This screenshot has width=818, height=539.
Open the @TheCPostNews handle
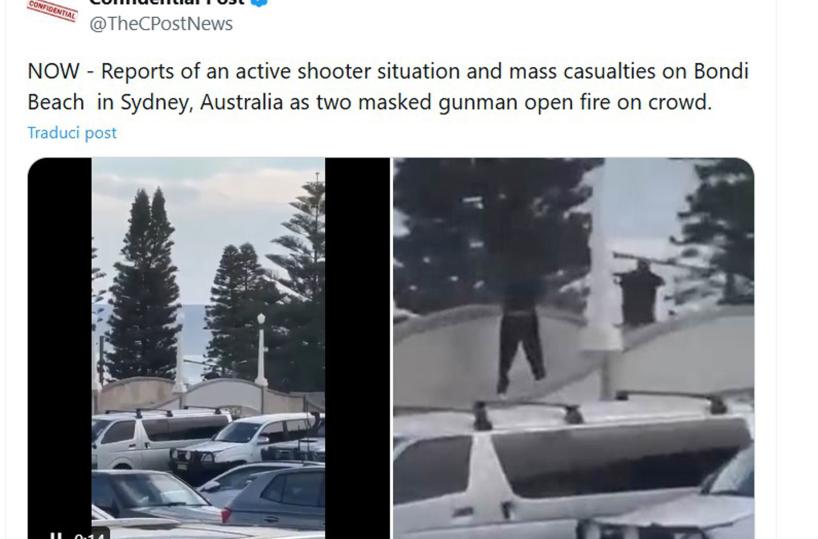coord(161,24)
